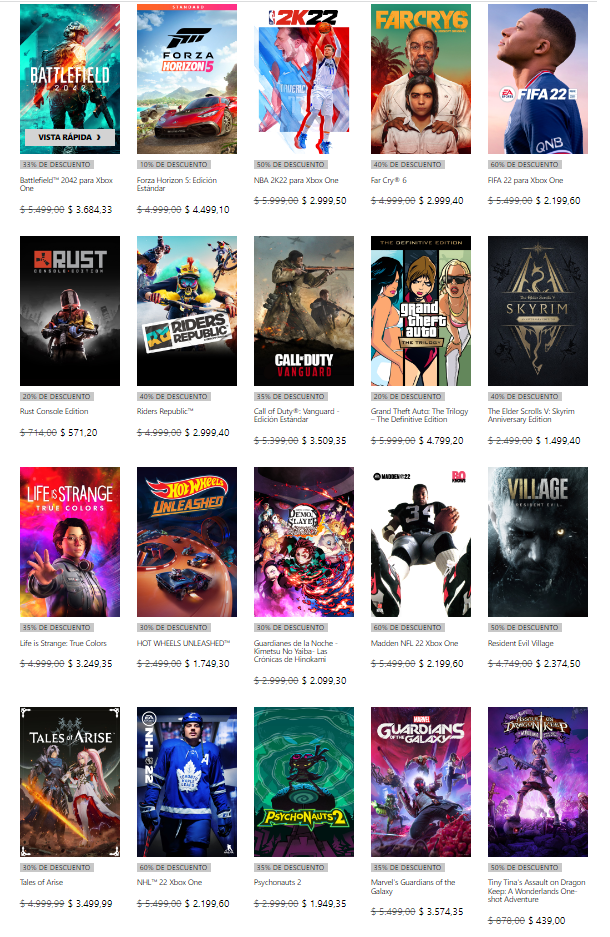The height and width of the screenshot is (937, 610).
Task: Select the Grand Theft Auto Trilogy cover
Action: [x=421, y=311]
